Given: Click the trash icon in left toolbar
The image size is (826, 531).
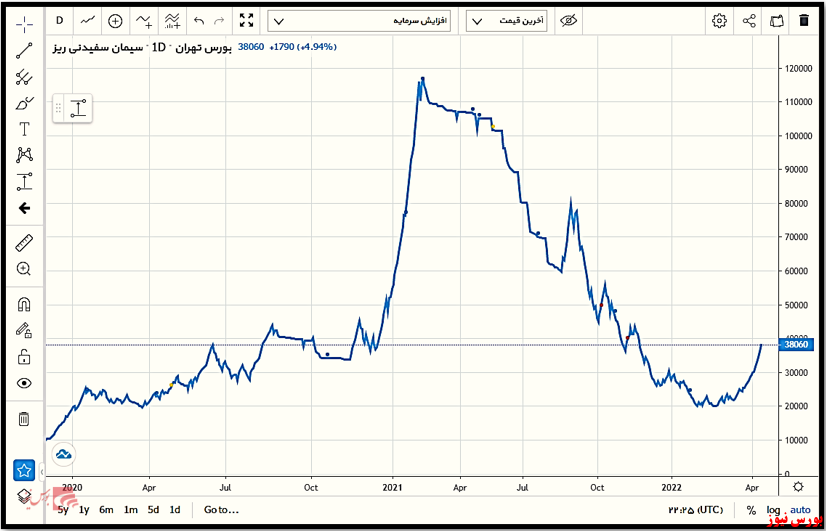Looking at the screenshot, I should [x=25, y=419].
